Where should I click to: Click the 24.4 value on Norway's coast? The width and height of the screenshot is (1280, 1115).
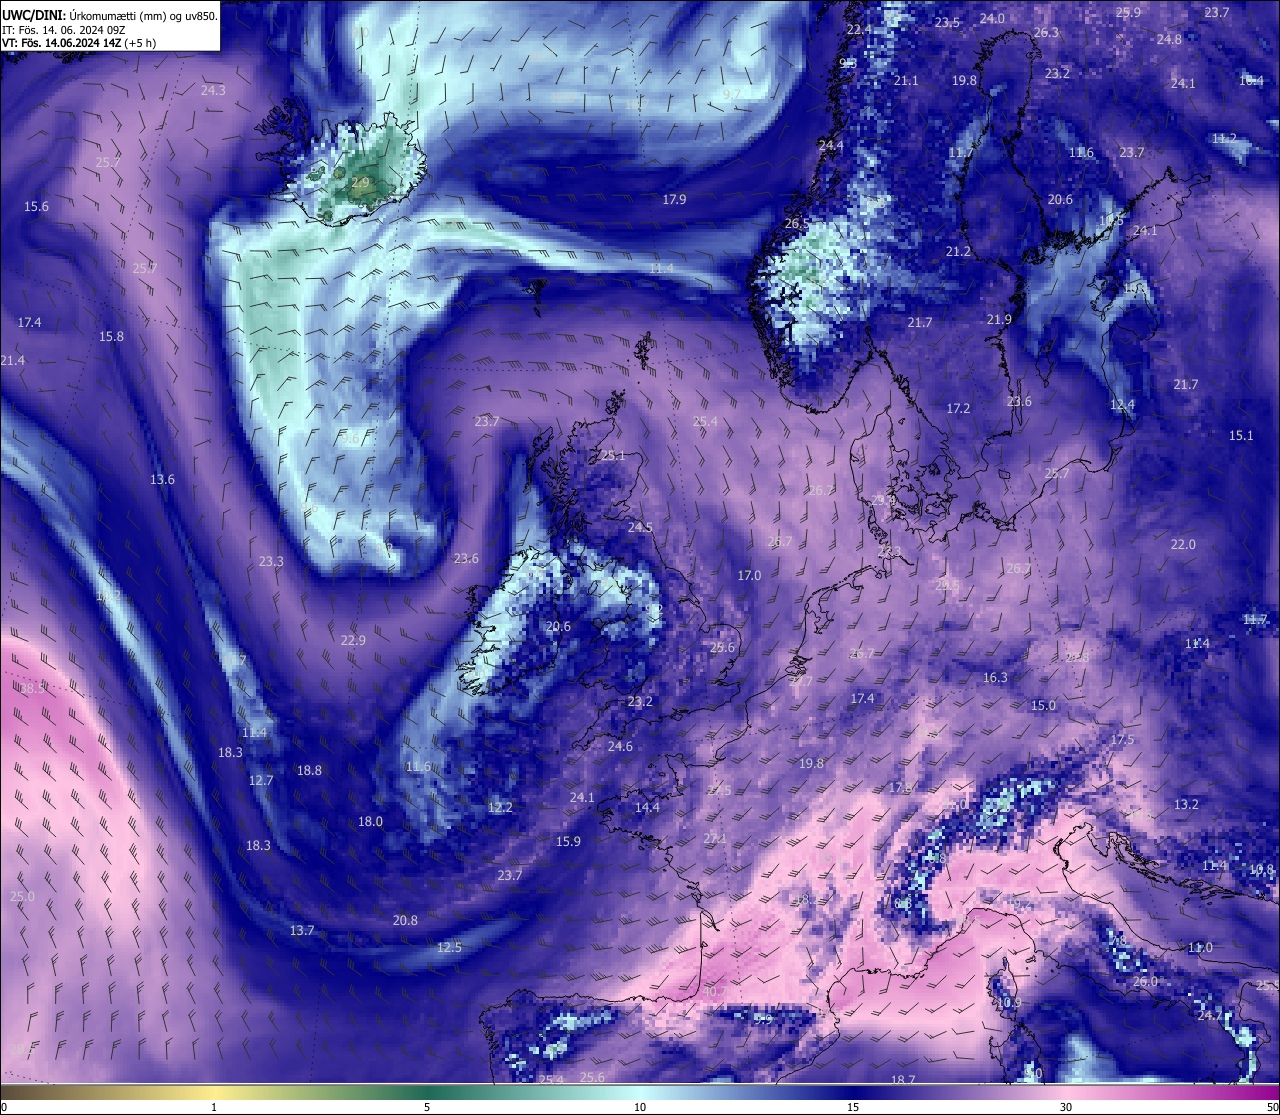tap(831, 145)
